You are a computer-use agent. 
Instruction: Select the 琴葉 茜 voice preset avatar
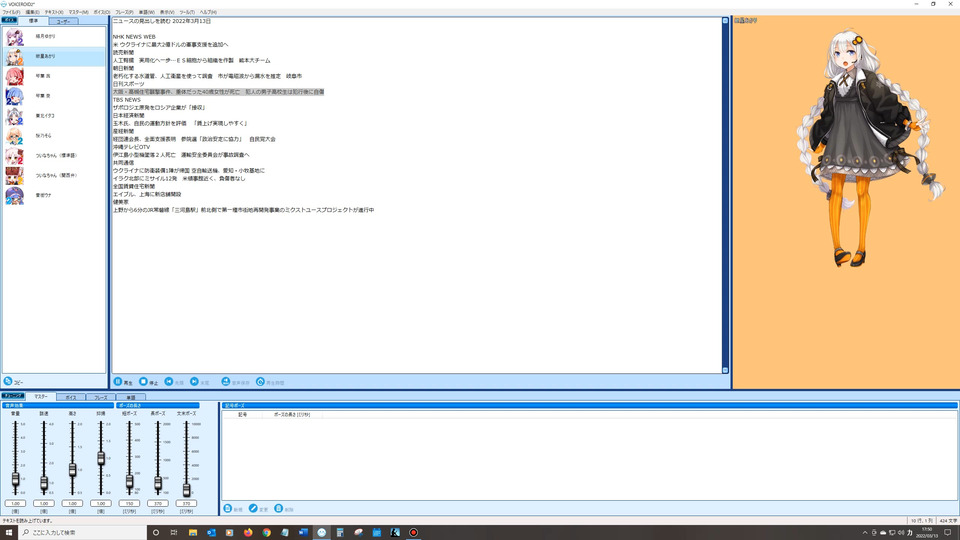[15, 77]
